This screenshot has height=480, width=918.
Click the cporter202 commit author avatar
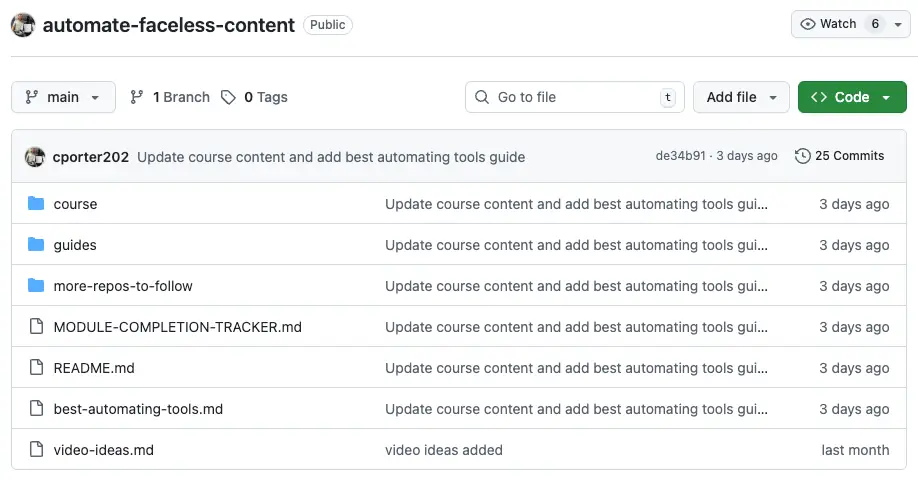pyautogui.click(x=35, y=157)
